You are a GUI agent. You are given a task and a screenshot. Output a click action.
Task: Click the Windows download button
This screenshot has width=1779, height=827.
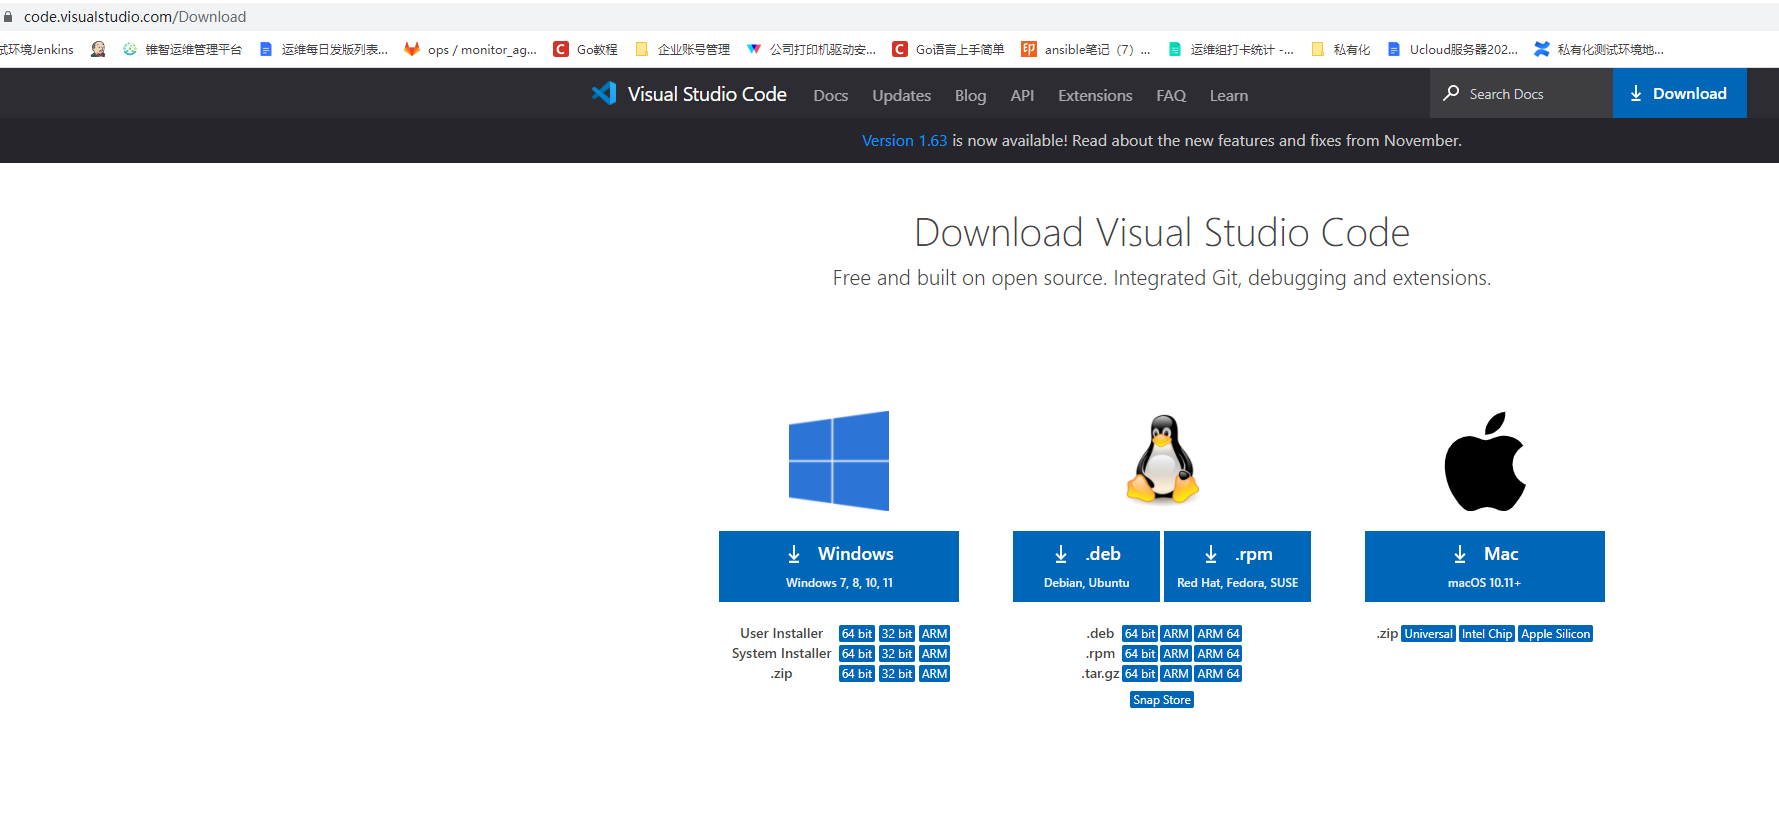pyautogui.click(x=839, y=566)
